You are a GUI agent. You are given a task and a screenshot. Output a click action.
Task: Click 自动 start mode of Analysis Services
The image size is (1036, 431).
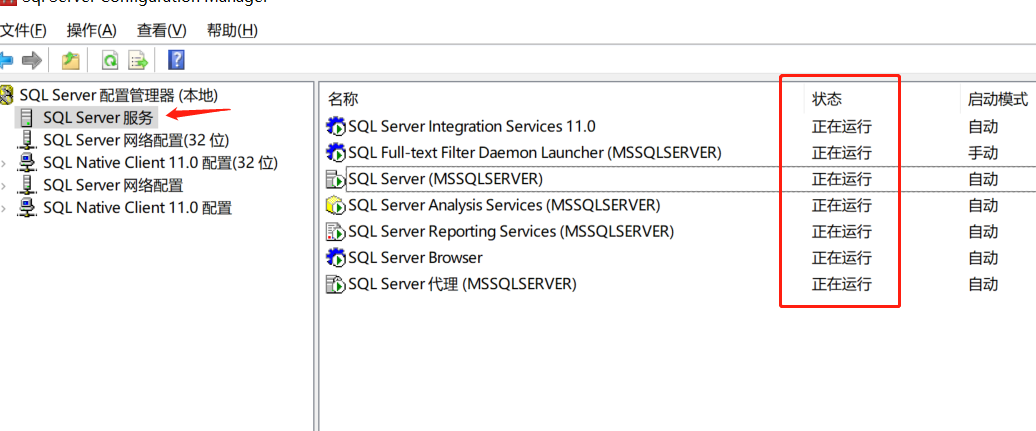point(983,206)
